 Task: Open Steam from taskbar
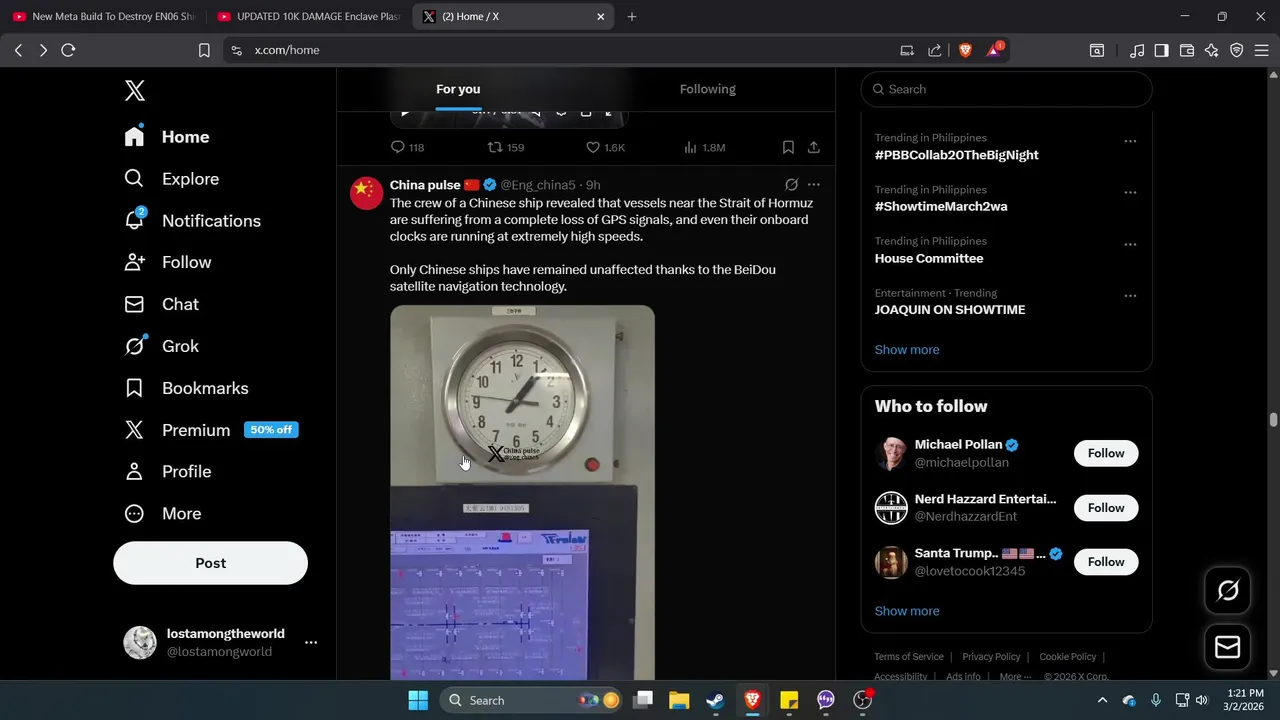click(x=715, y=700)
